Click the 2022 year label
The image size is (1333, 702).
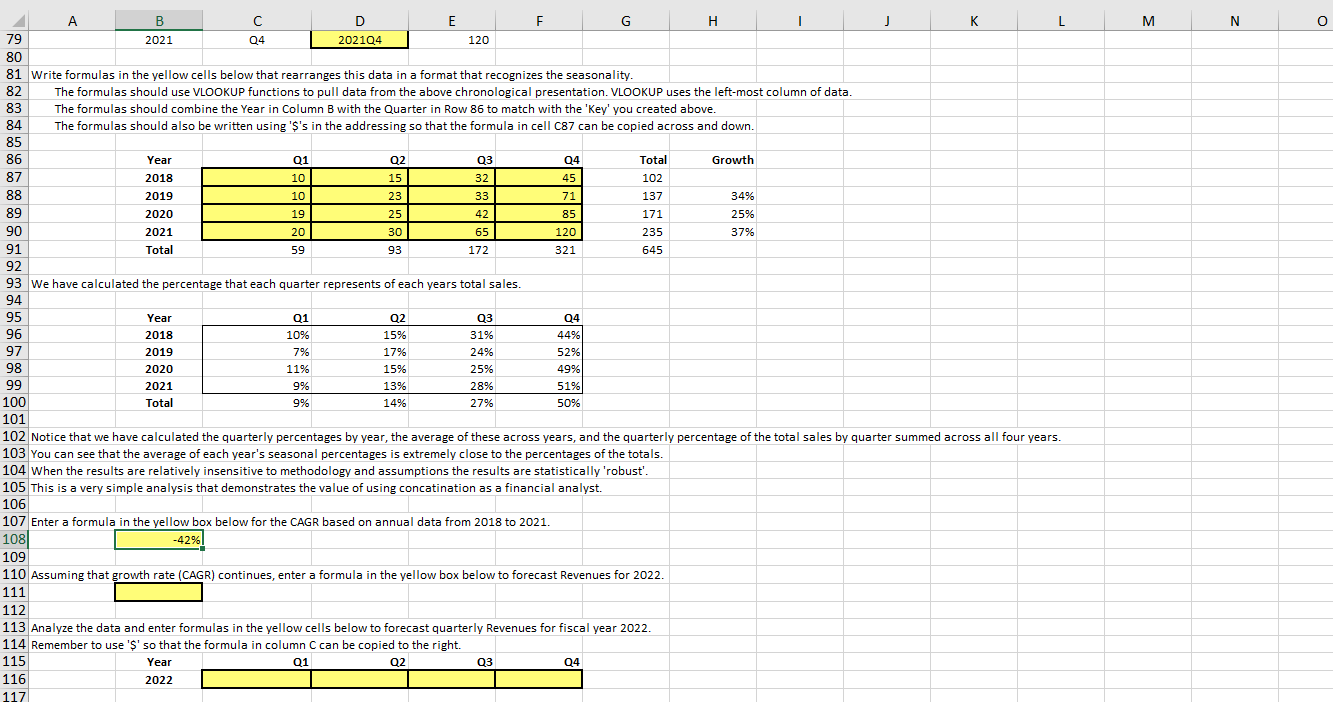click(x=159, y=680)
